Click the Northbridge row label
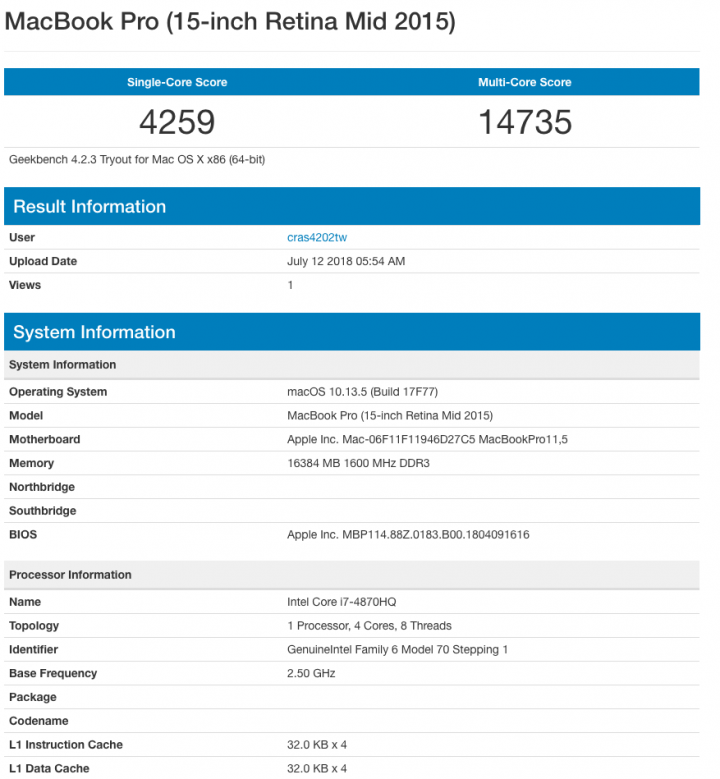Image resolution: width=720 pixels, height=779 pixels. click(x=42, y=487)
